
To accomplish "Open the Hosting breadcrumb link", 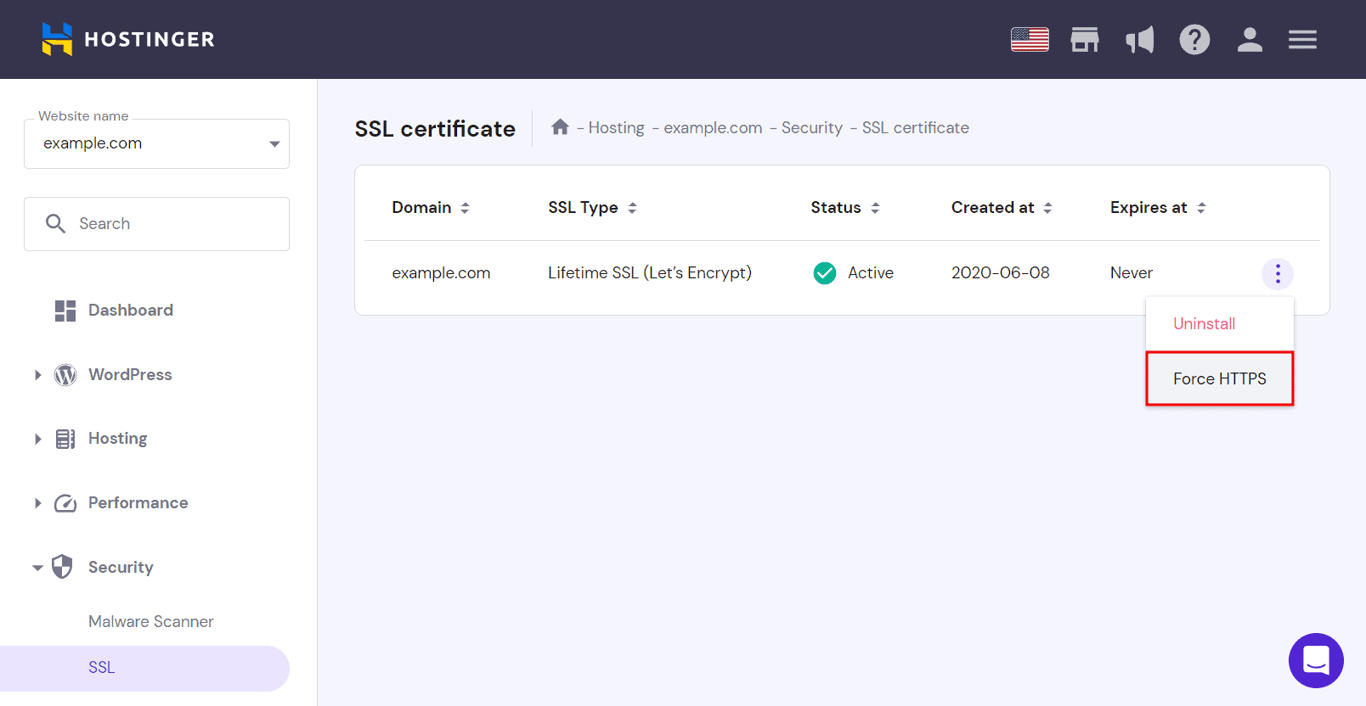I will click(x=615, y=127).
